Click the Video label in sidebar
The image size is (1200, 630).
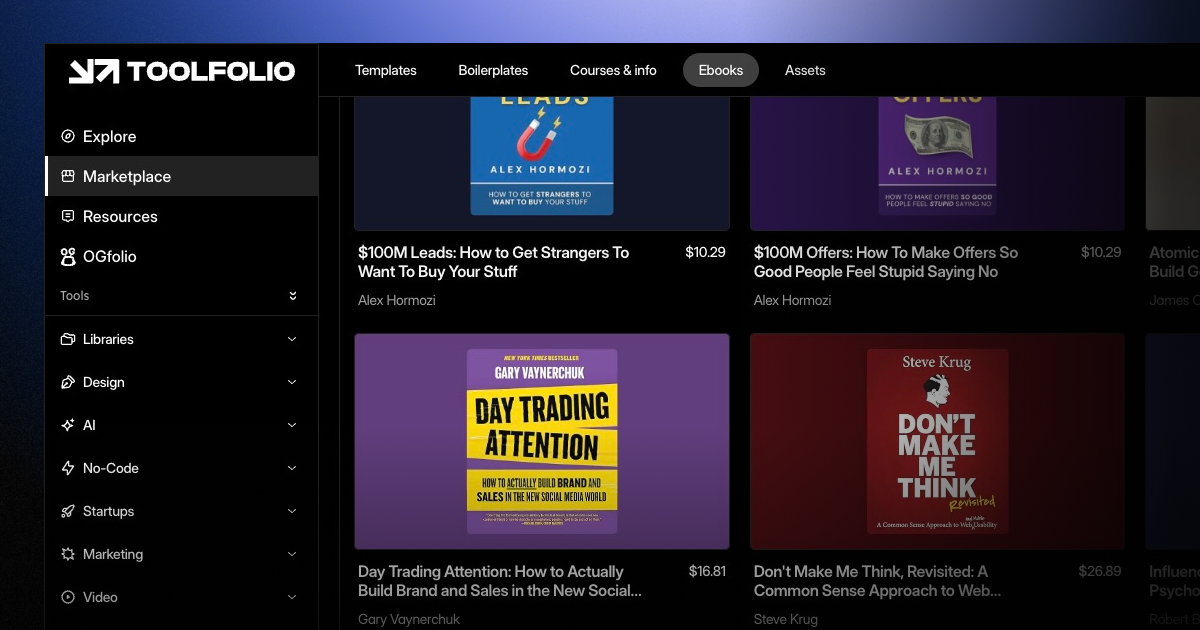point(100,597)
